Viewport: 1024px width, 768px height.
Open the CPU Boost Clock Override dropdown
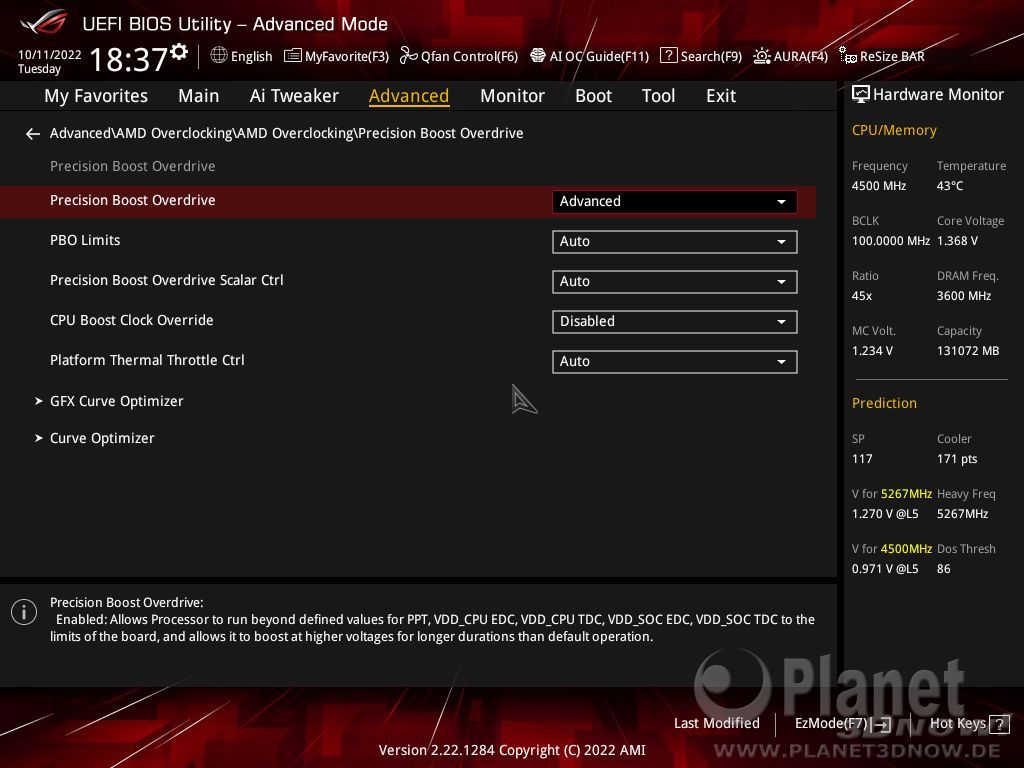[x=674, y=321]
